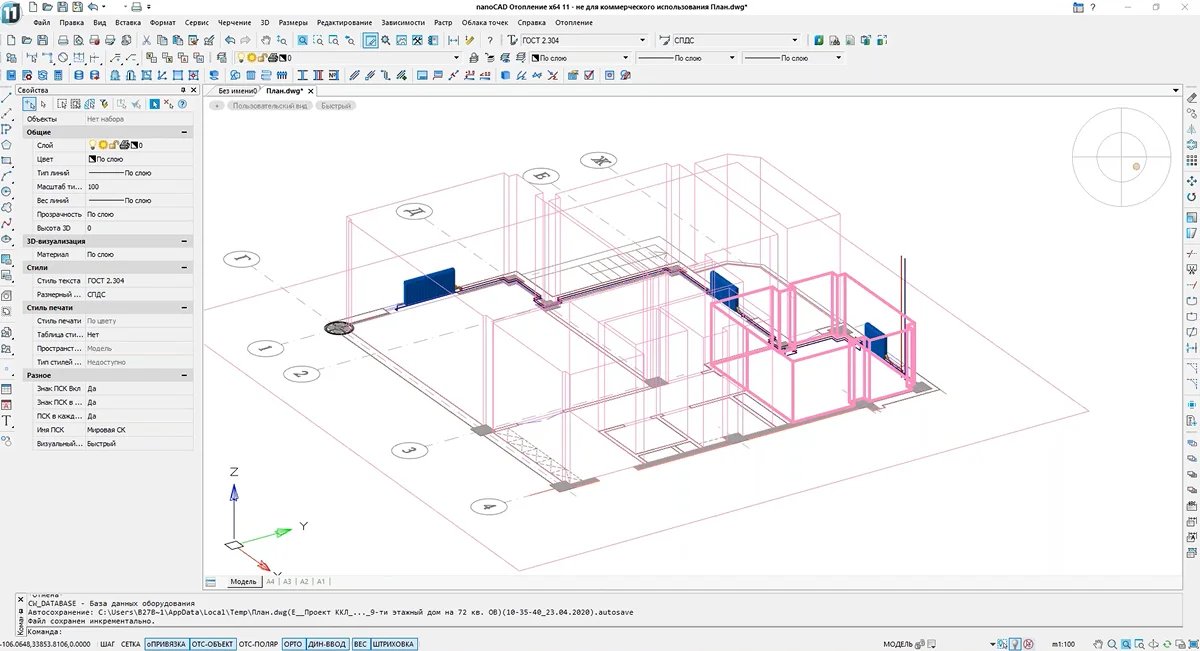
Task: Open the ГОСТ 2.304 text style dropdown
Action: pos(643,40)
